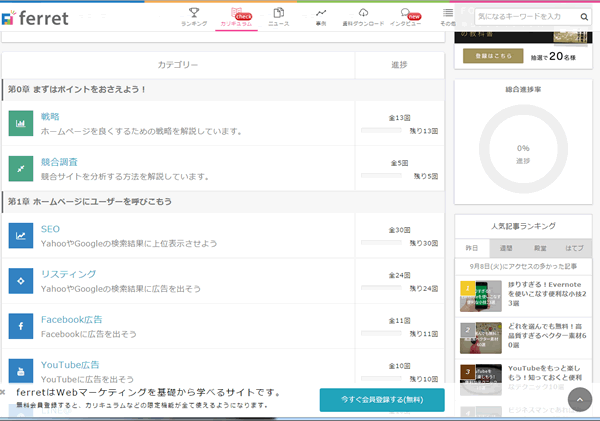Open the 競合調査 link
The height and width of the screenshot is (421, 600).
pyautogui.click(x=59, y=162)
